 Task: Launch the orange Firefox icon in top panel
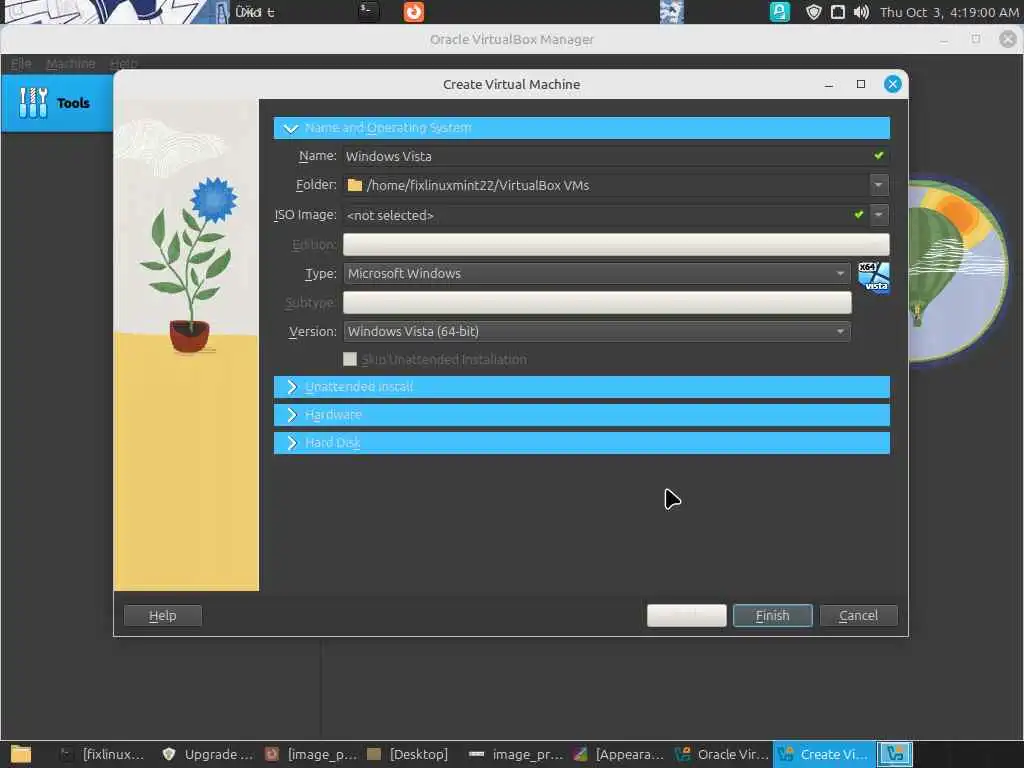pos(413,12)
